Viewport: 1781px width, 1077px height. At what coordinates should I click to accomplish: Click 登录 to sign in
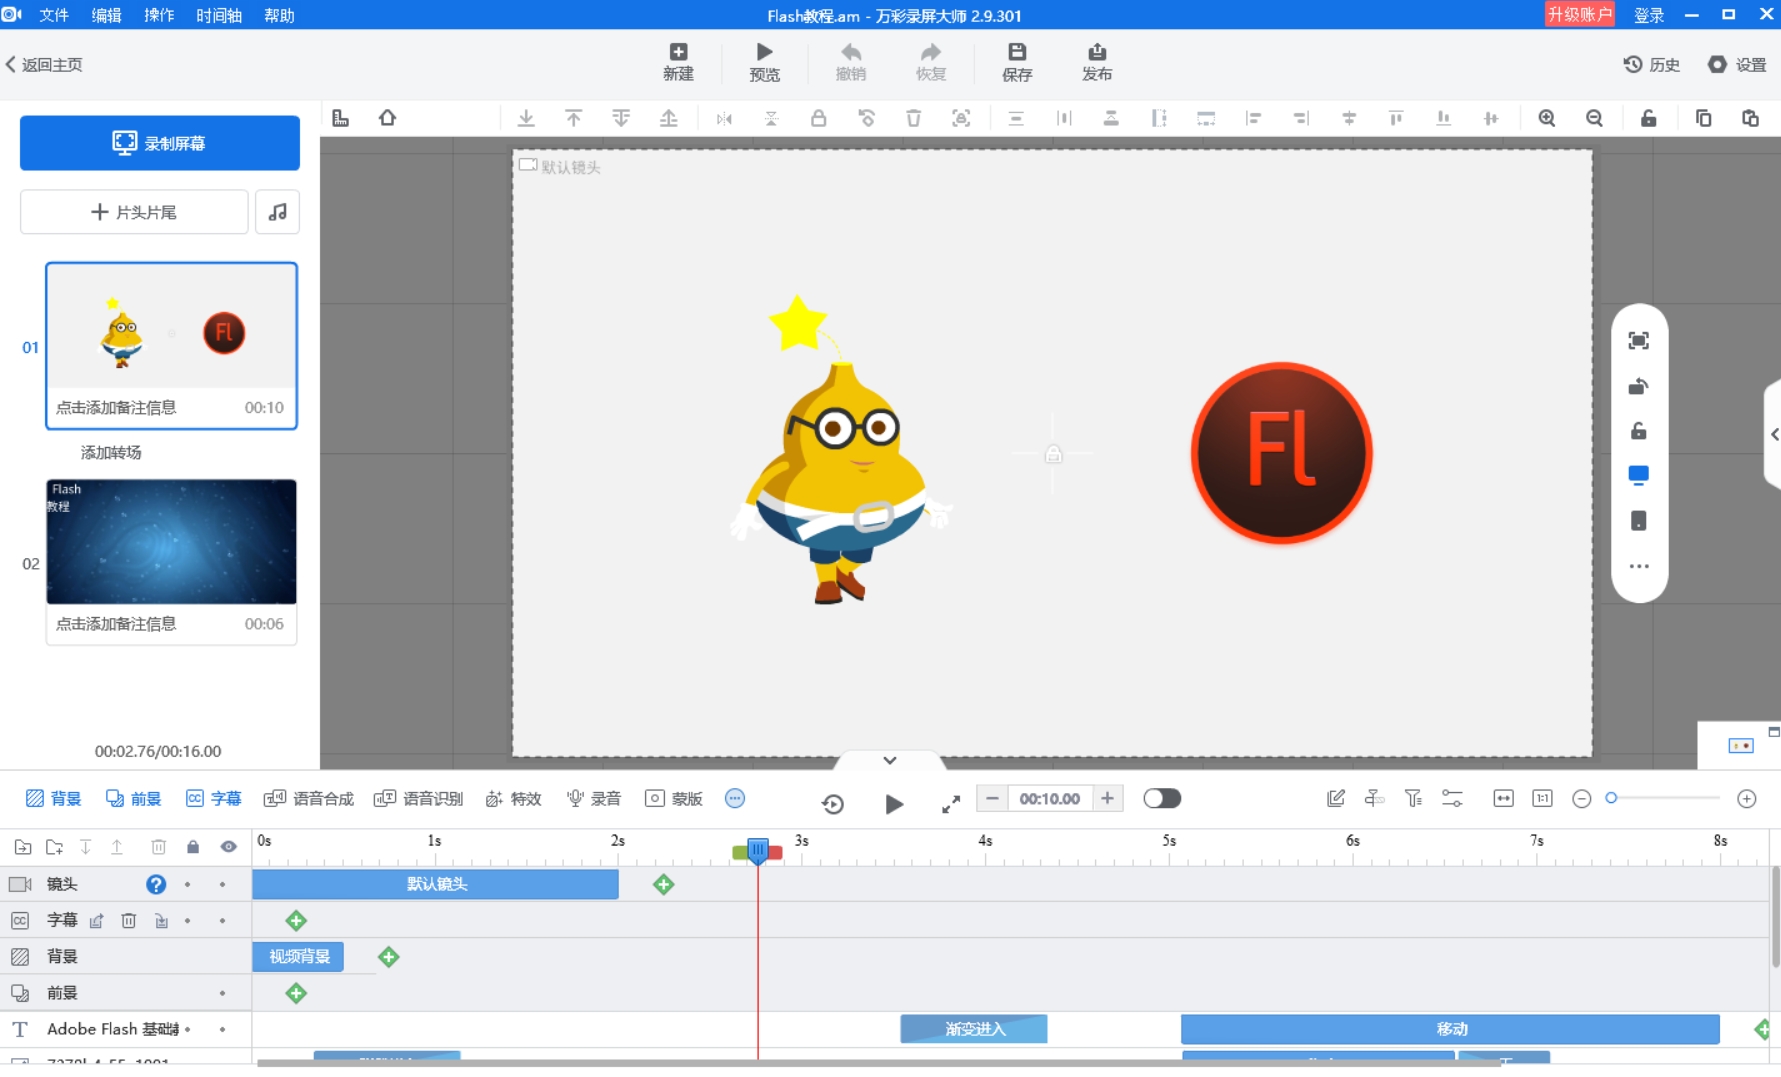[x=1649, y=15]
